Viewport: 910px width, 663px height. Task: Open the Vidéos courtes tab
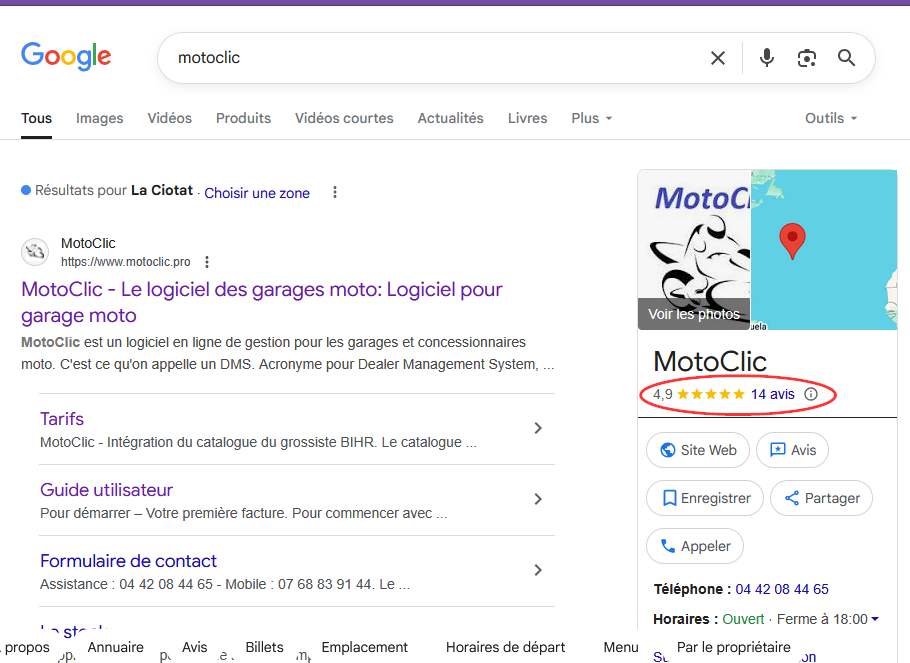[344, 118]
